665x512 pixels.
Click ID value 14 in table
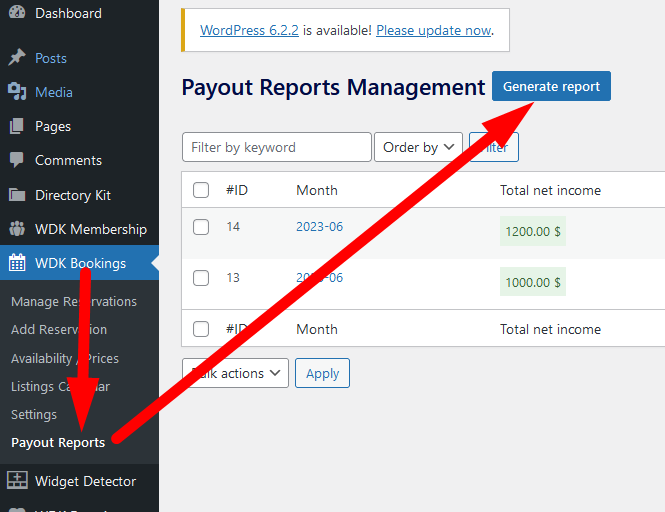[x=233, y=227]
